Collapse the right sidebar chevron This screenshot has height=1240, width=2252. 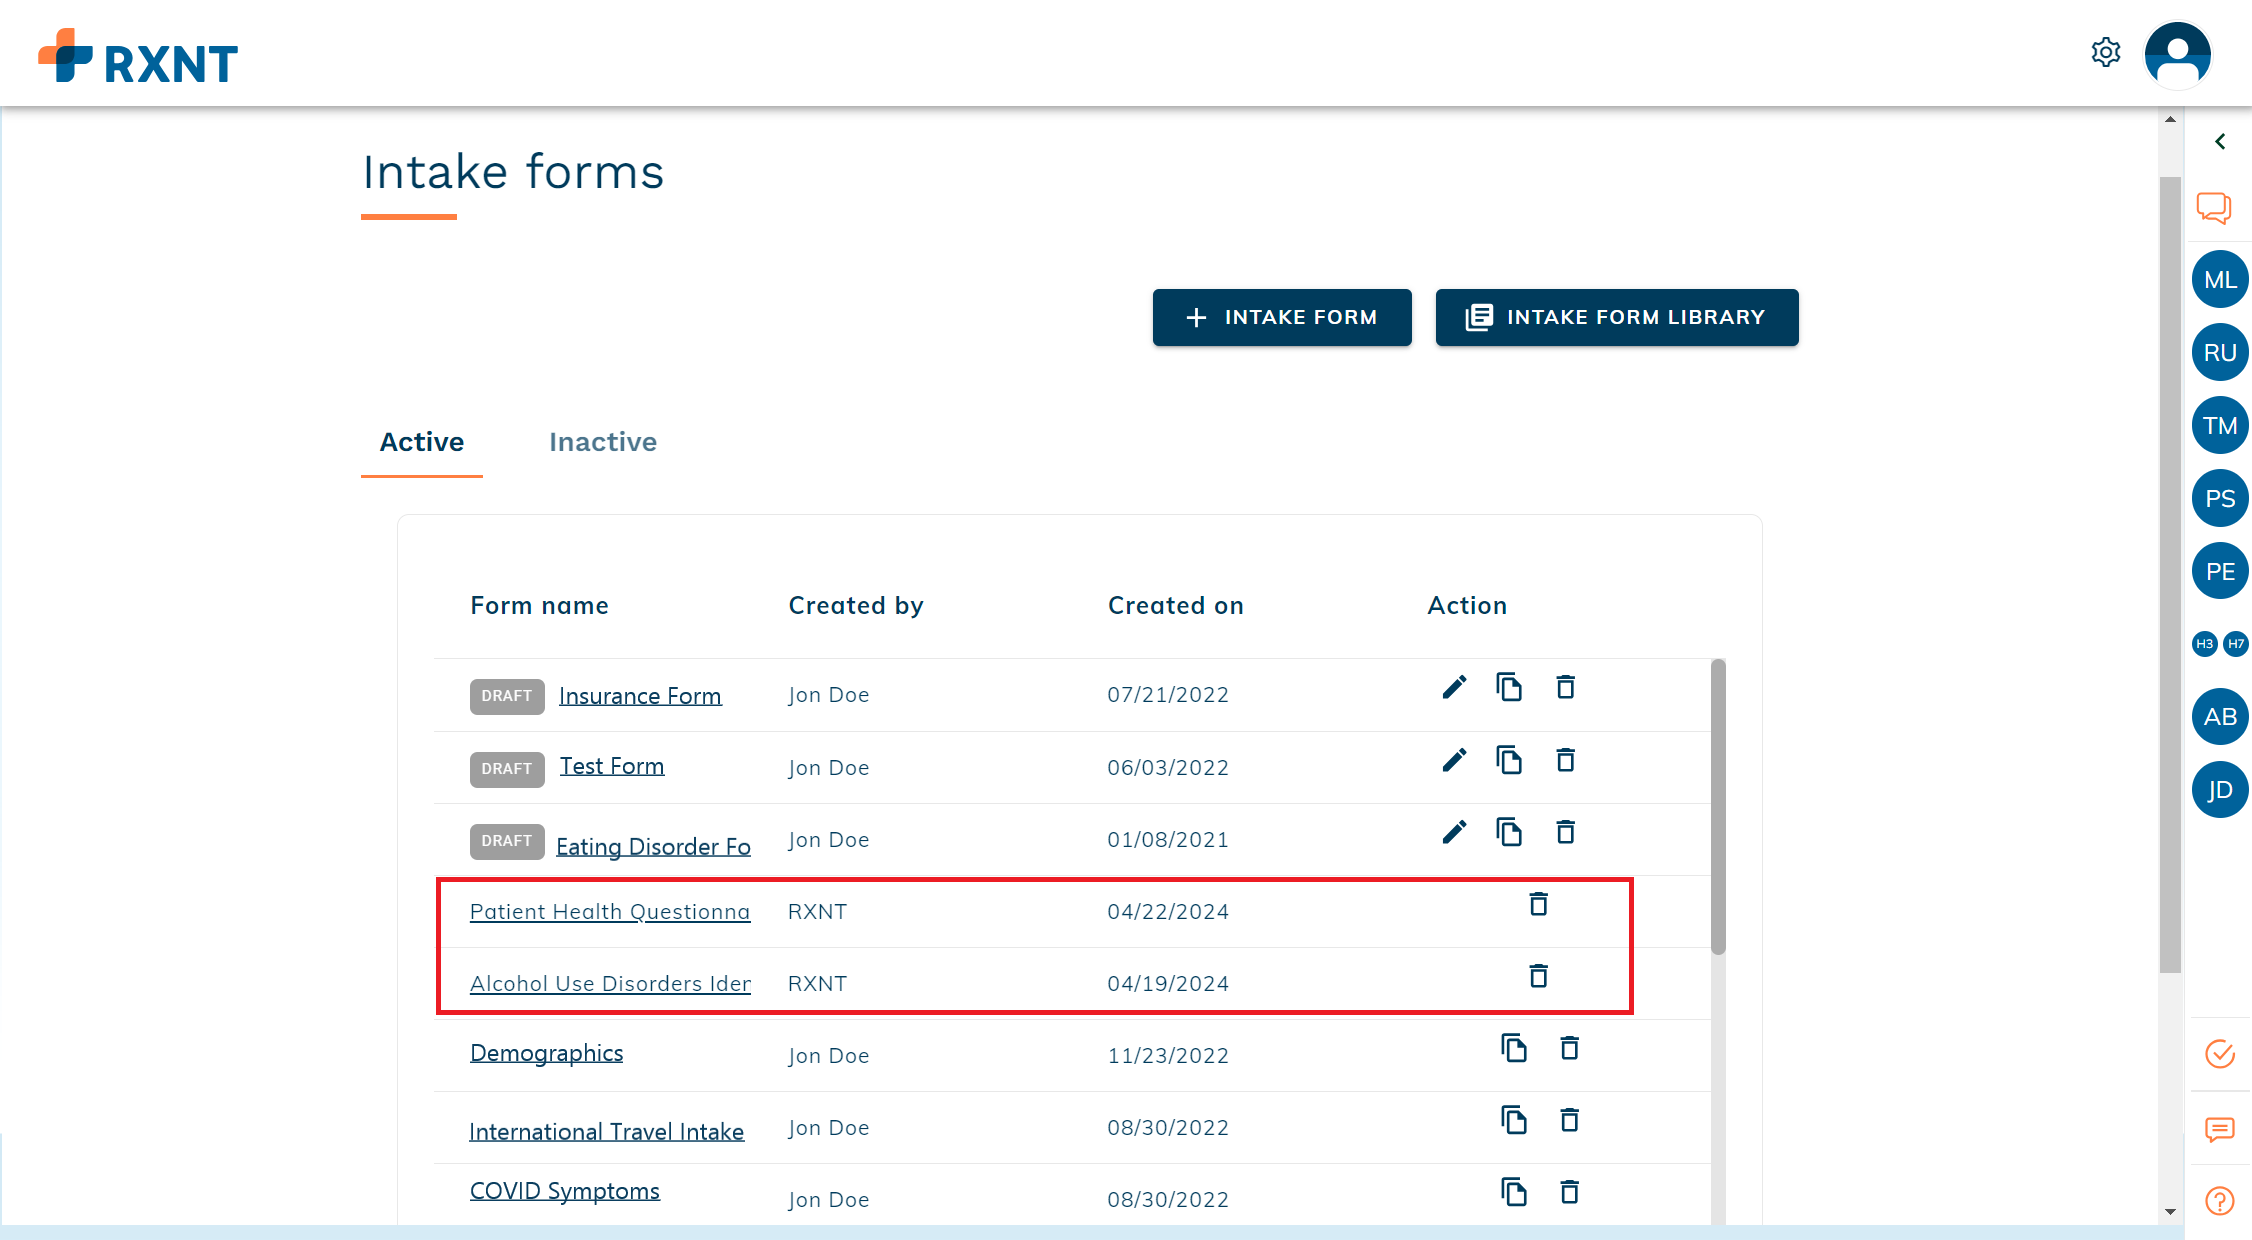point(2220,142)
